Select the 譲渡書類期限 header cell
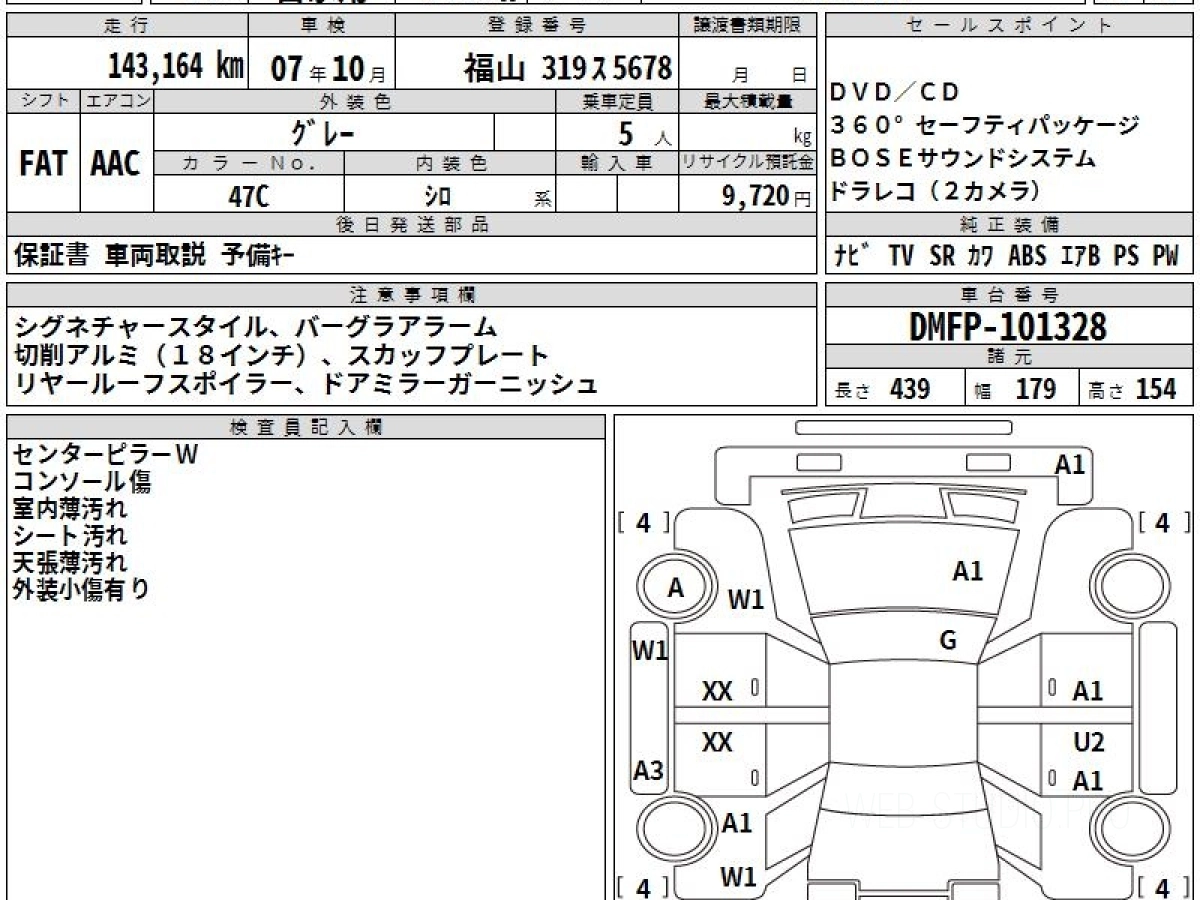The width and height of the screenshot is (1200, 900). click(747, 26)
